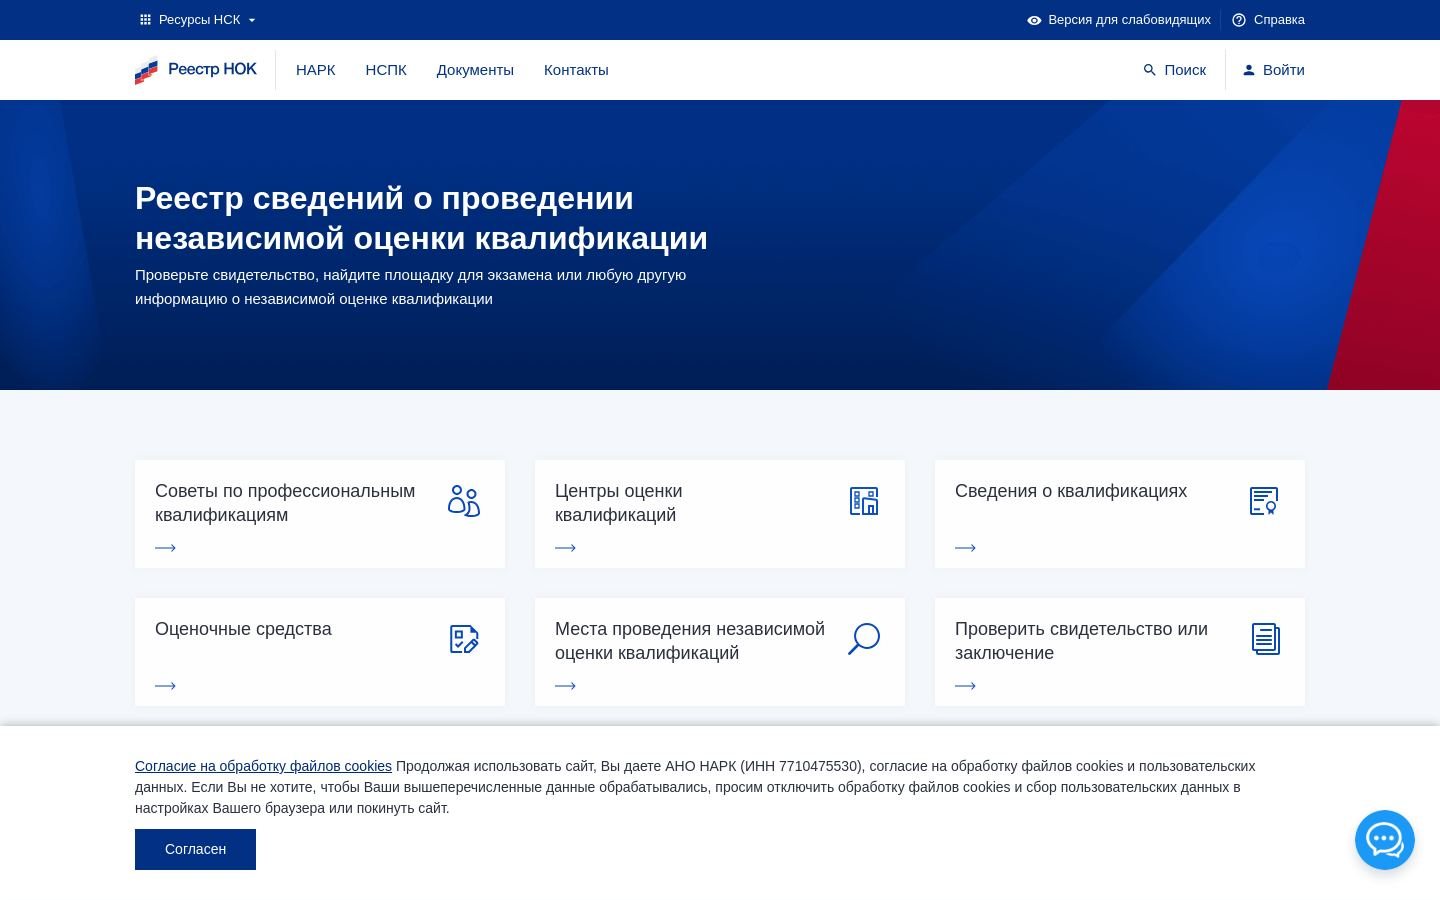Screen dimensions: 1440x900
Task: Click checklist pencil icon on Оценочные средства card
Action: pos(464,639)
